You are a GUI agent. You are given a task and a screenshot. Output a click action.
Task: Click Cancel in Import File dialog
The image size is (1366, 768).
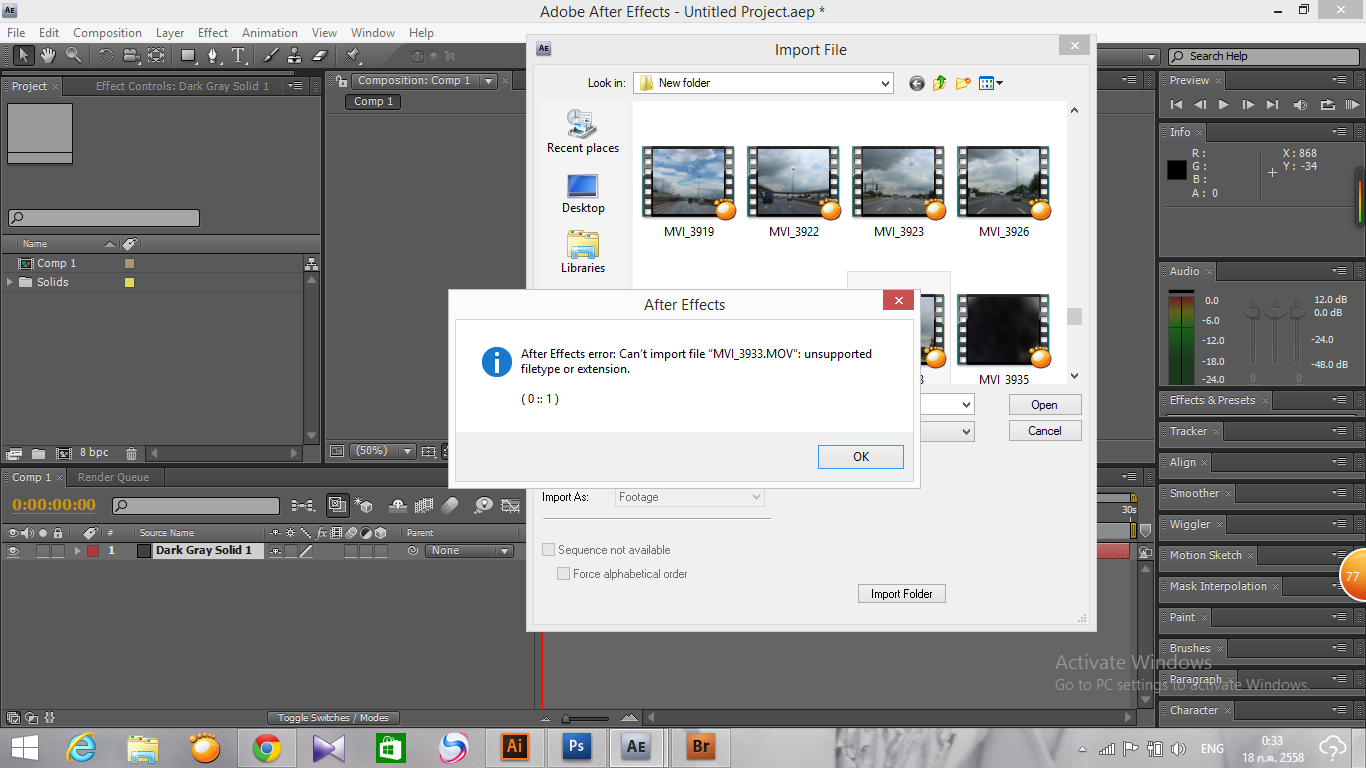[x=1044, y=431]
